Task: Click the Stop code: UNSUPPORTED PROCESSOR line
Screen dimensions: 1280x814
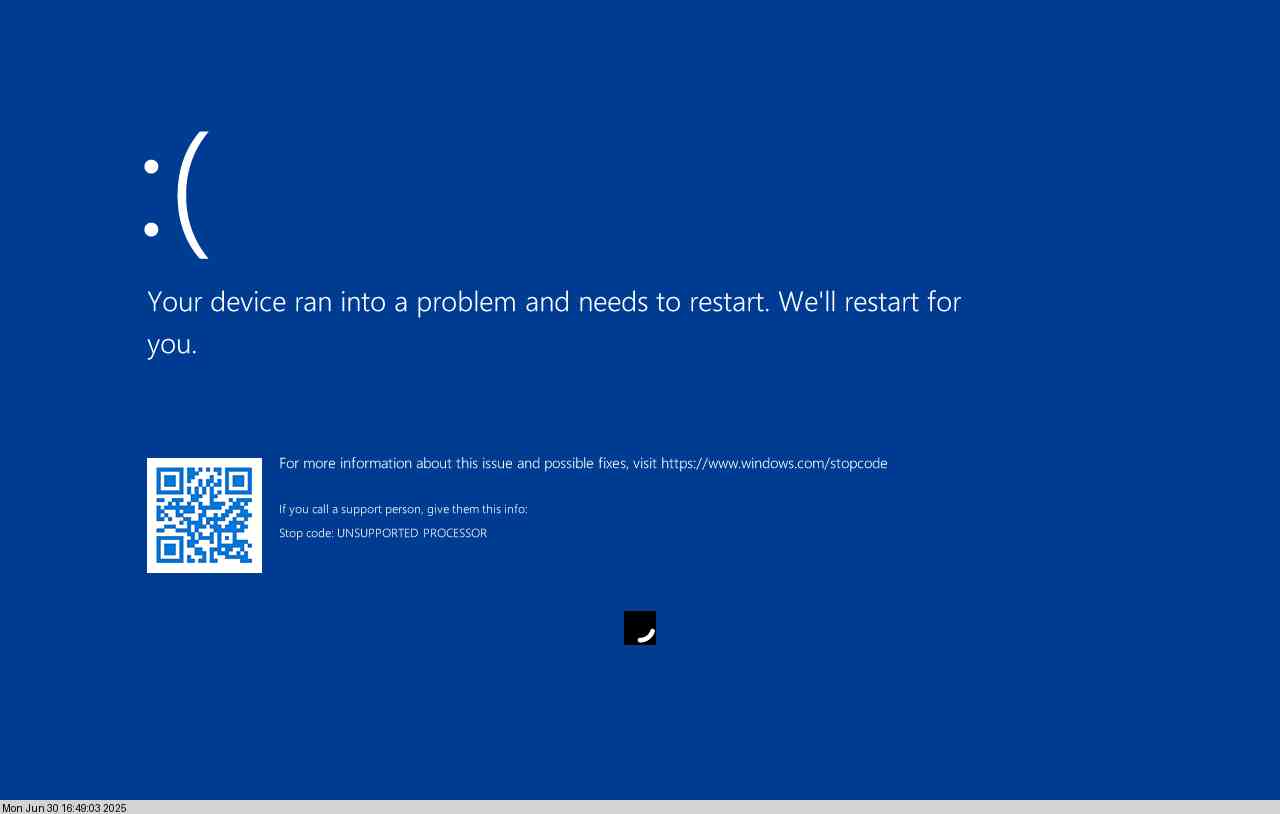Action: point(383,533)
